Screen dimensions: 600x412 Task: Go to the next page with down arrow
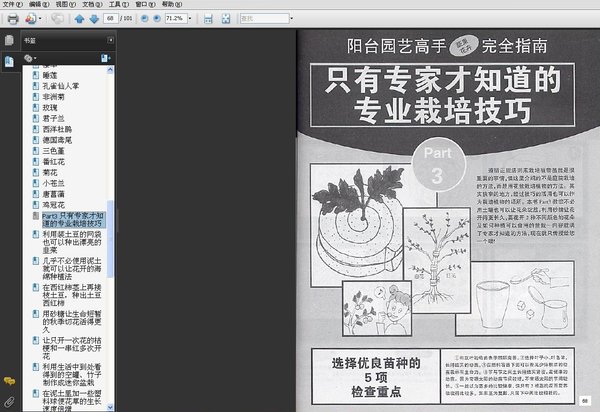click(94, 19)
